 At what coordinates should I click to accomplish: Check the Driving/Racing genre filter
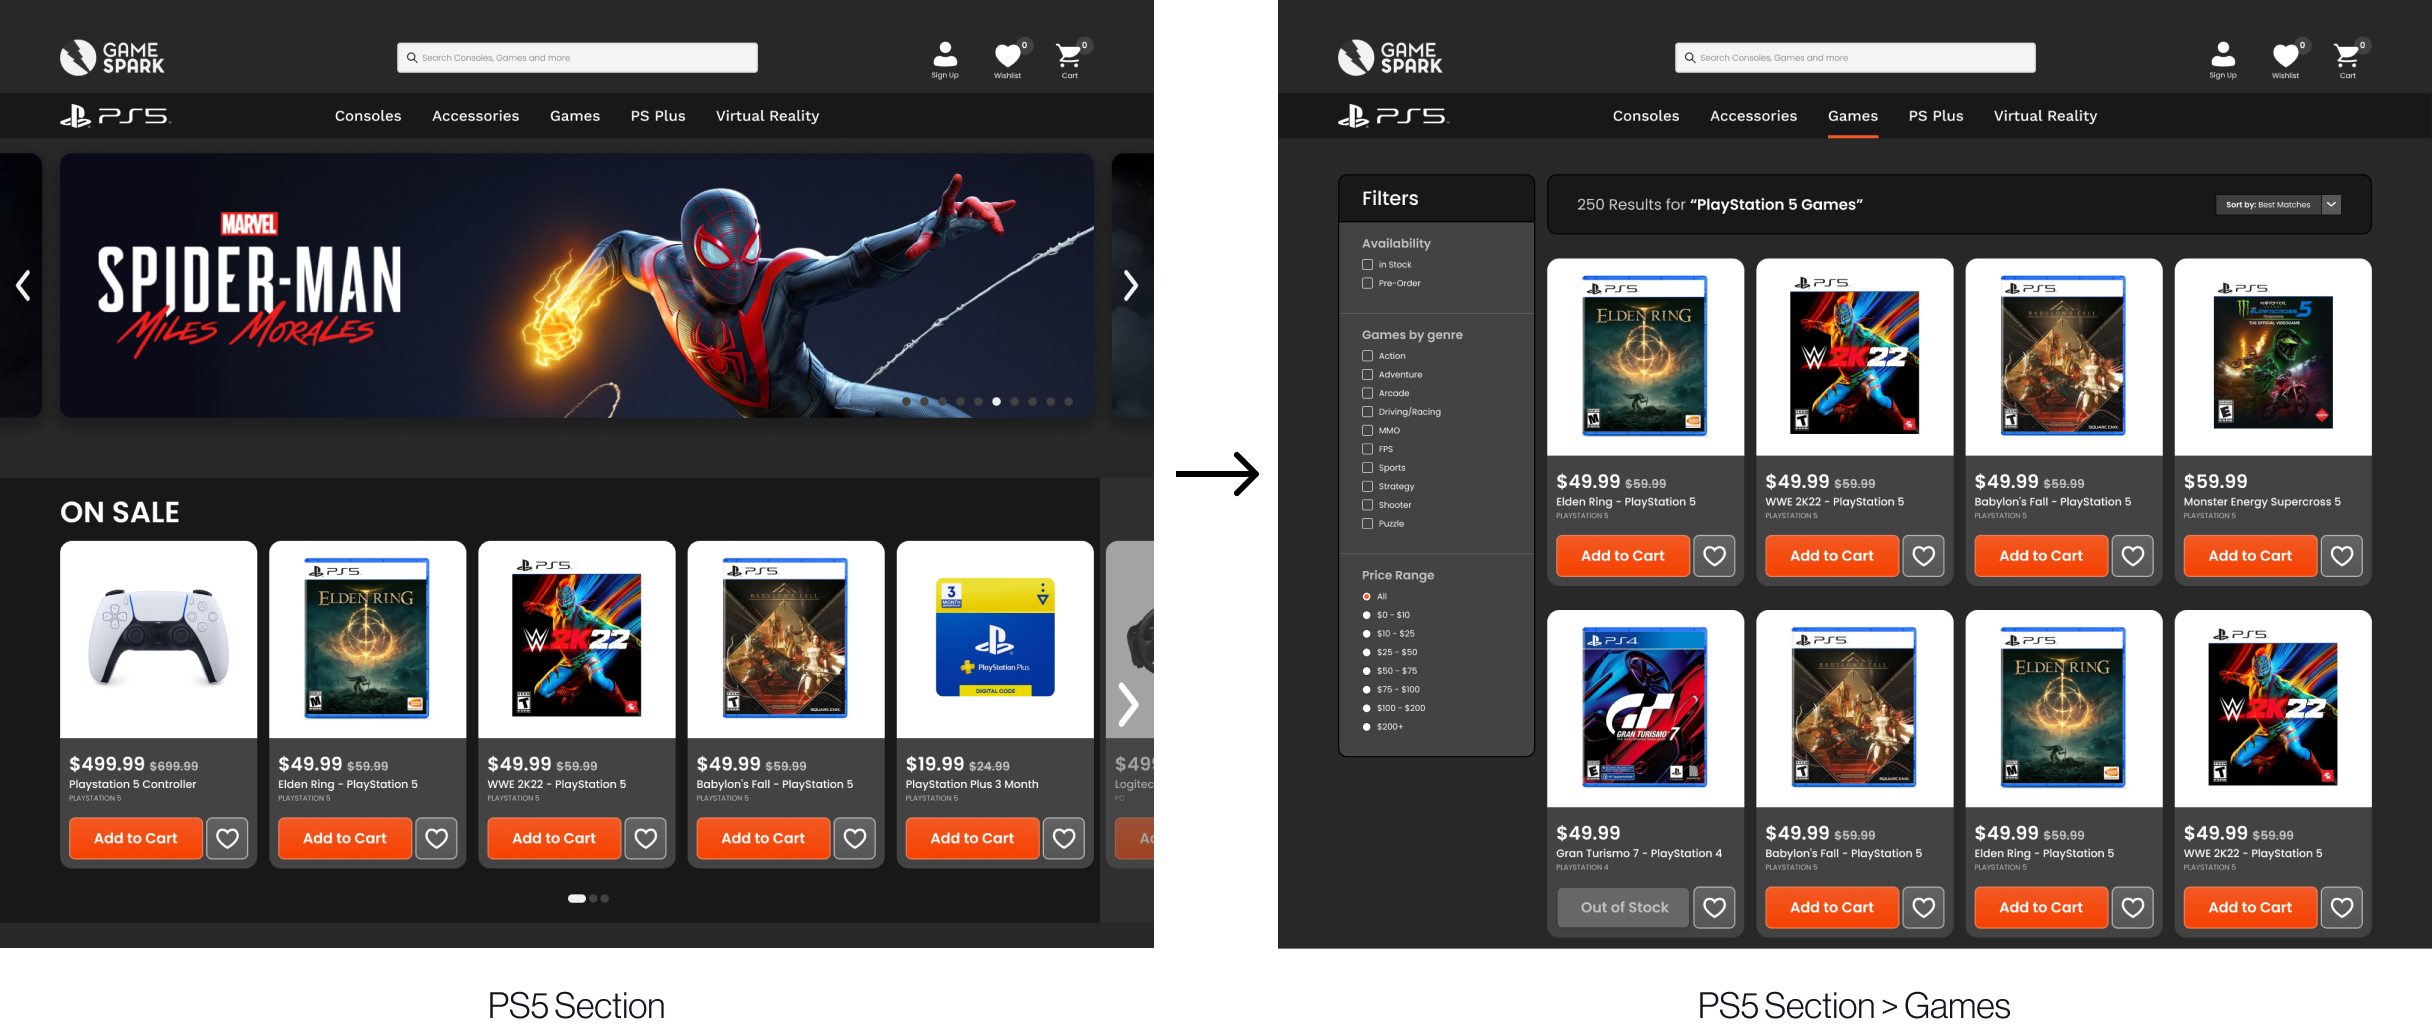click(1367, 412)
